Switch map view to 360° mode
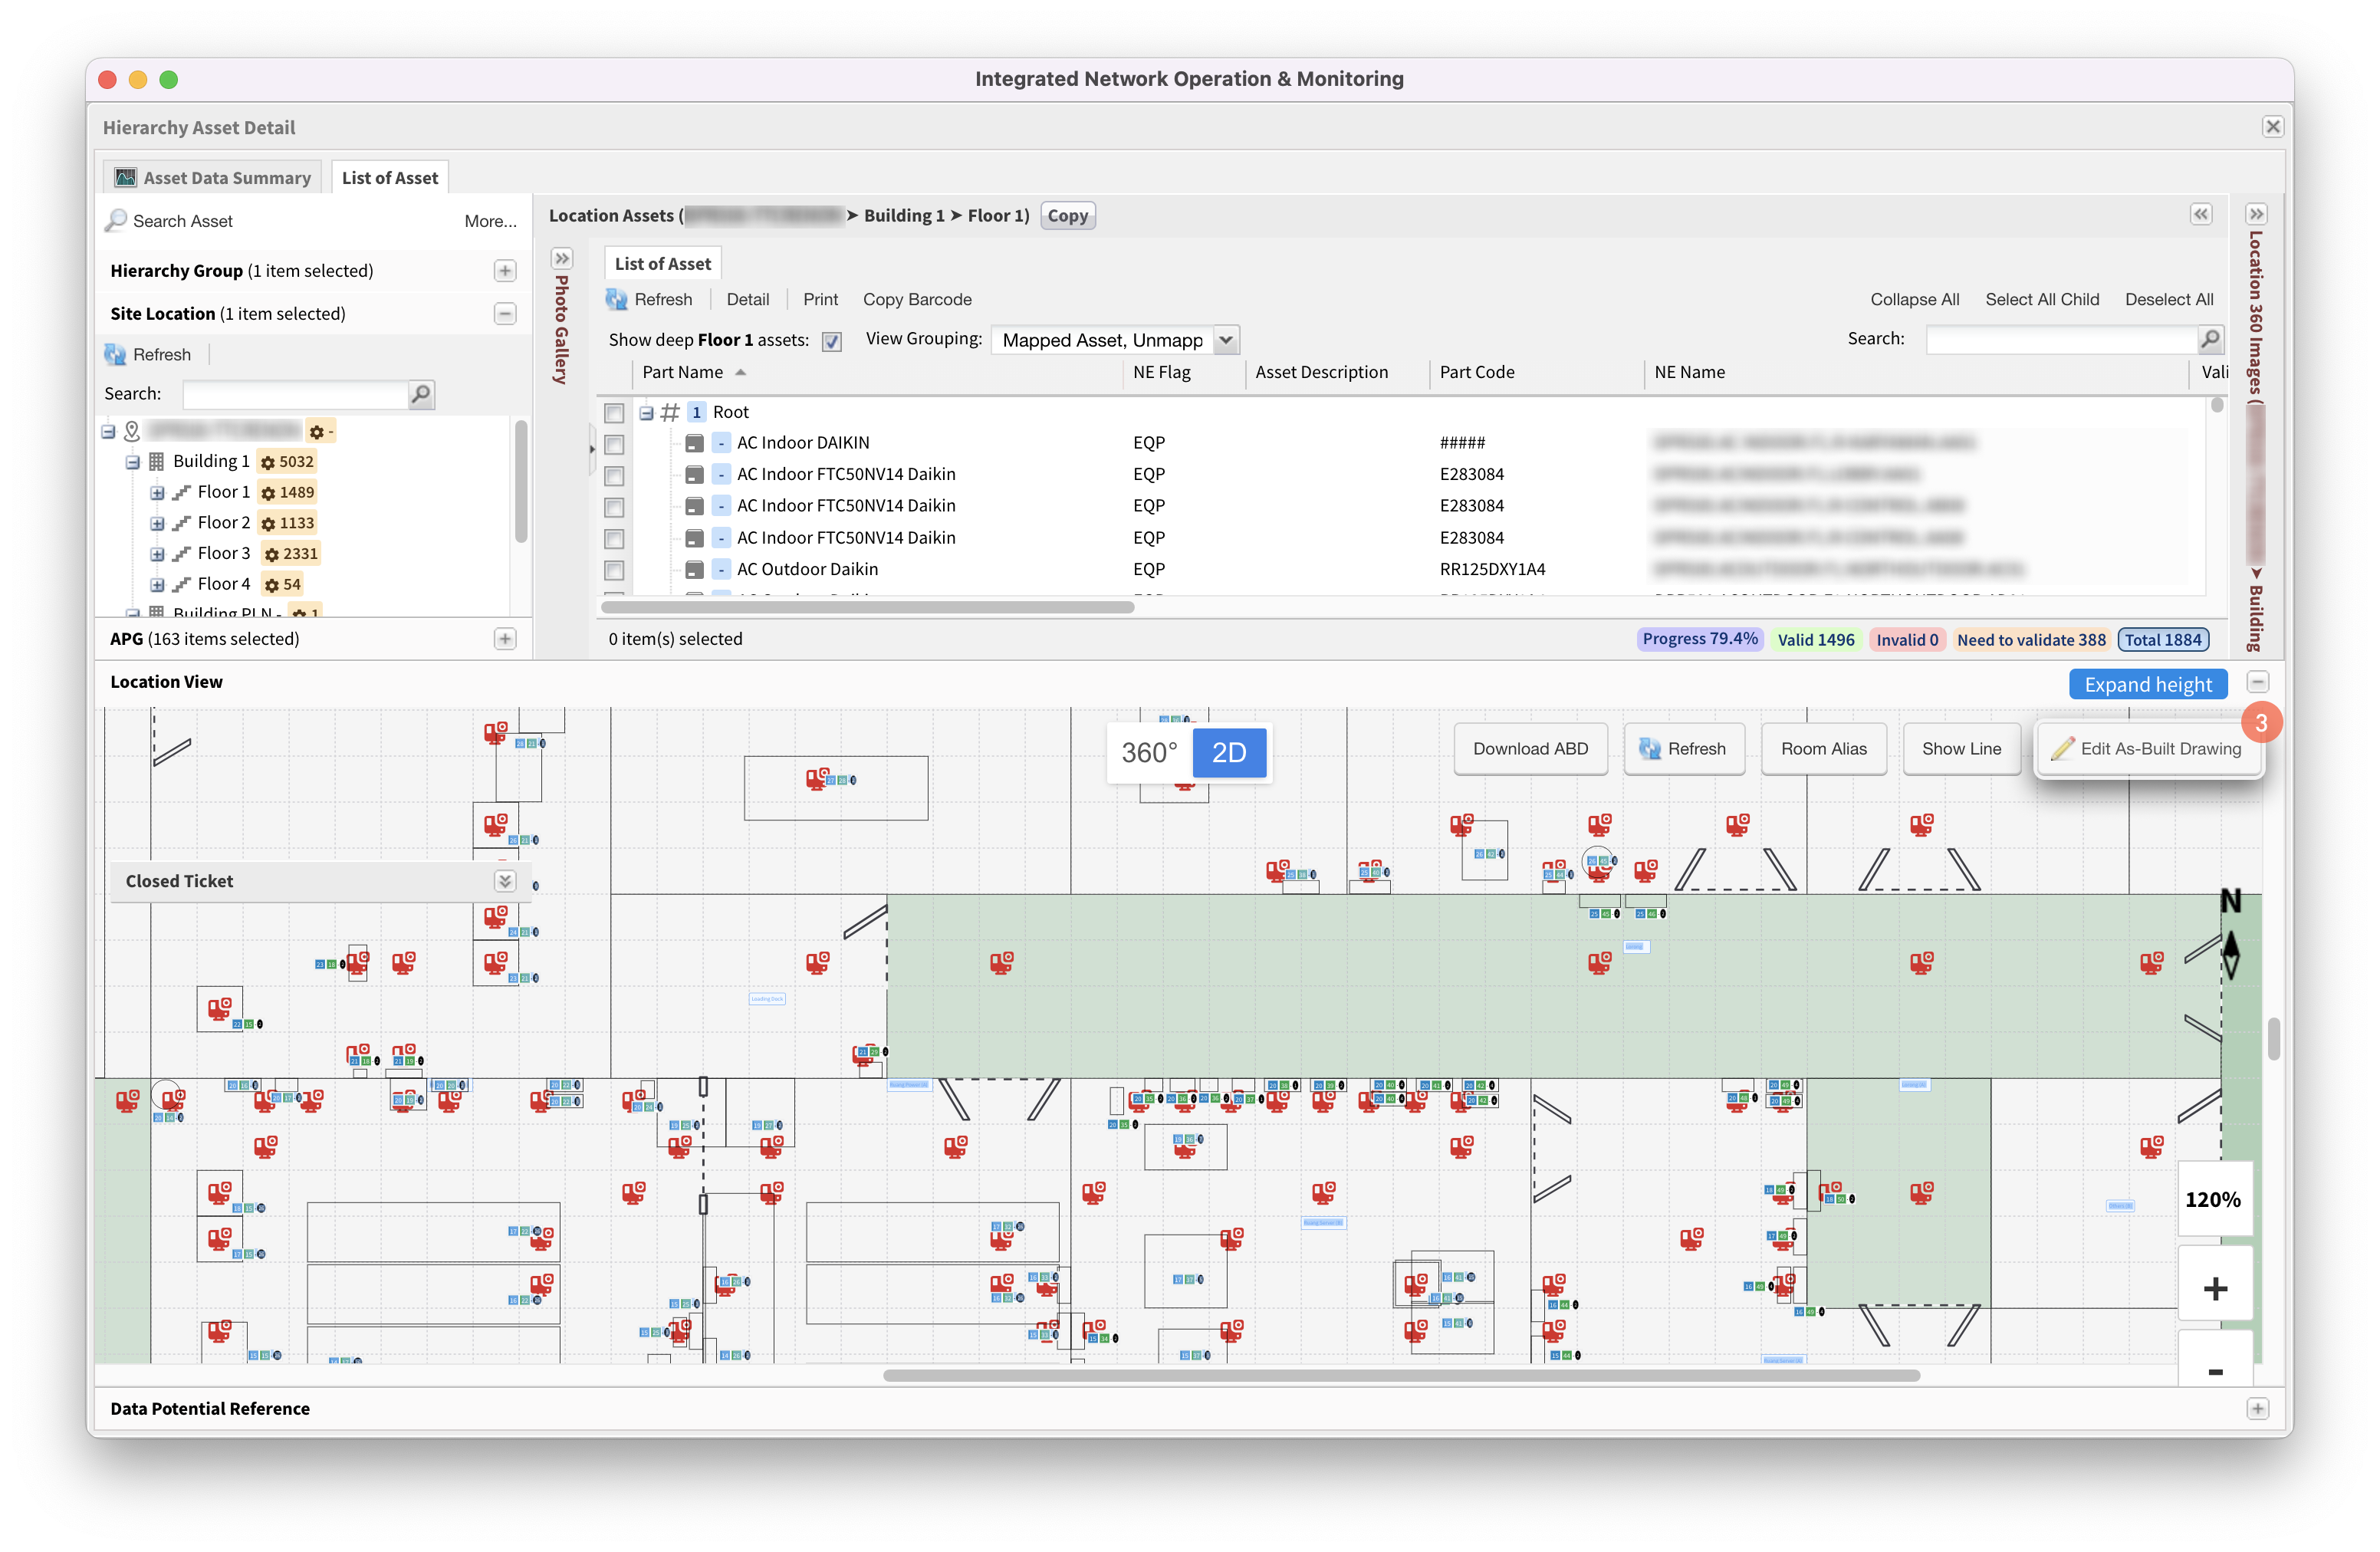 (x=1149, y=752)
